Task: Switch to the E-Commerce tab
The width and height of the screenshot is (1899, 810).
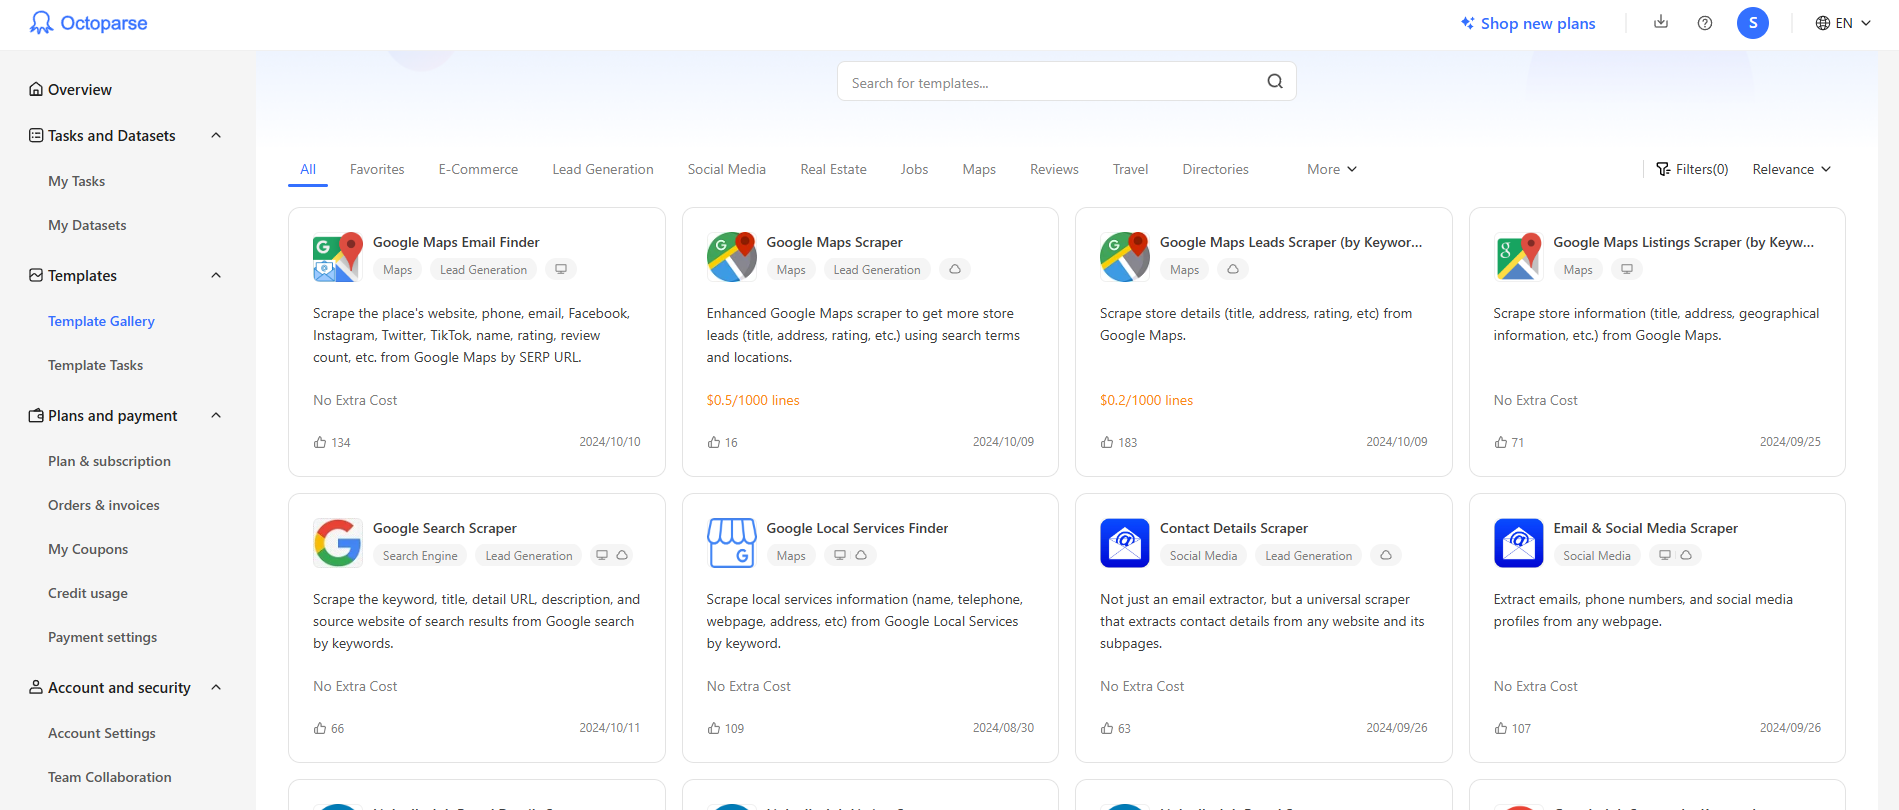Action: coord(478,169)
